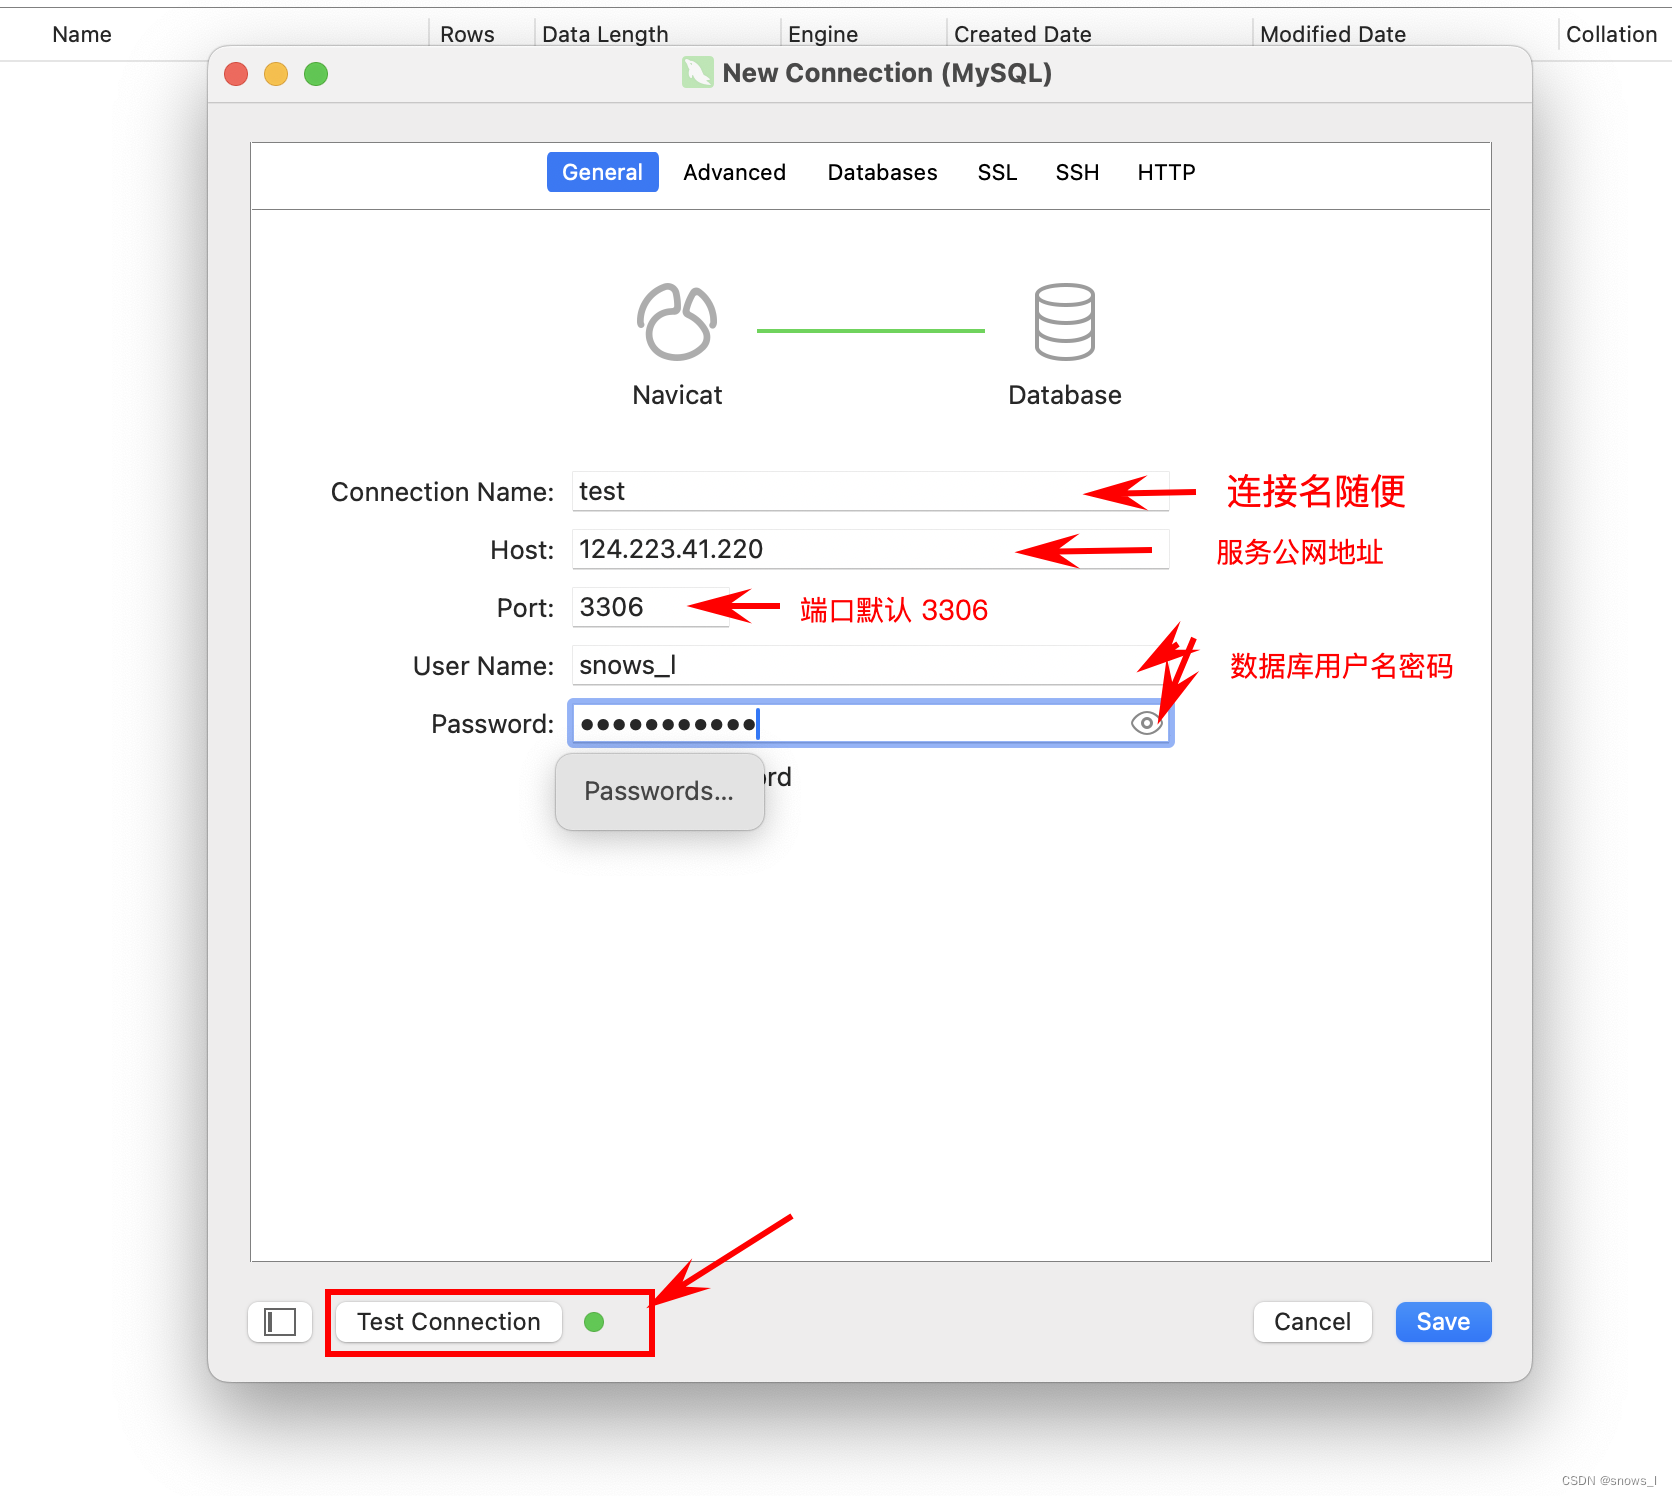Sort by Rows column in background window
The image size is (1672, 1496).
pos(467,34)
